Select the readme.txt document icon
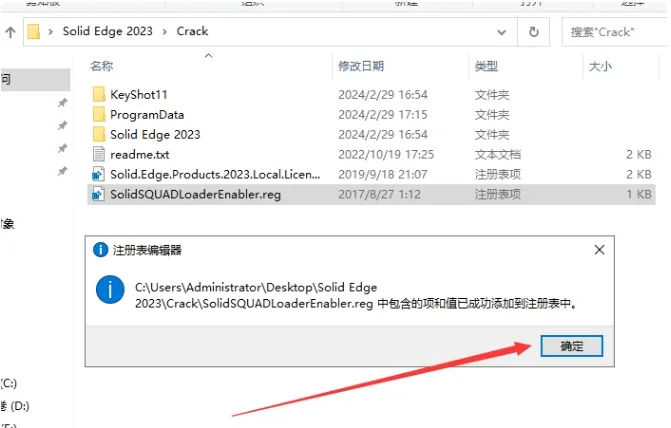The image size is (671, 428). pyautogui.click(x=98, y=154)
